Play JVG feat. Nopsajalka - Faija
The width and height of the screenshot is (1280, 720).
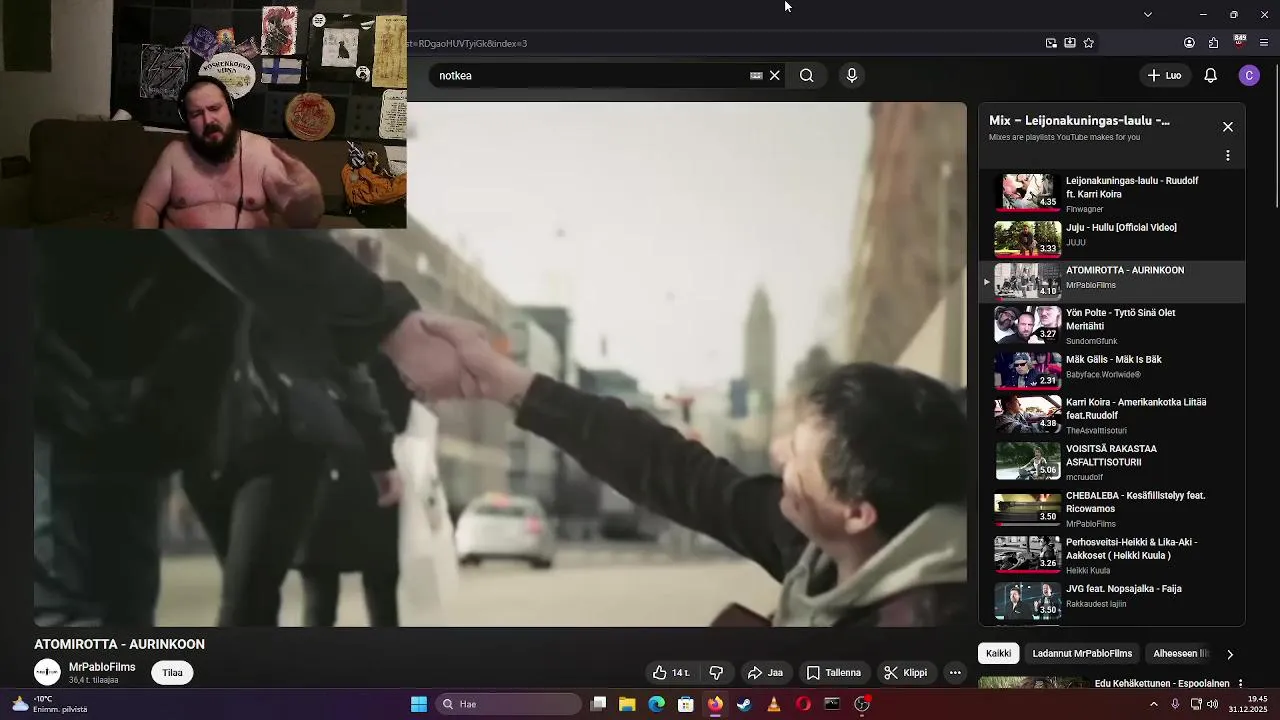click(1112, 601)
